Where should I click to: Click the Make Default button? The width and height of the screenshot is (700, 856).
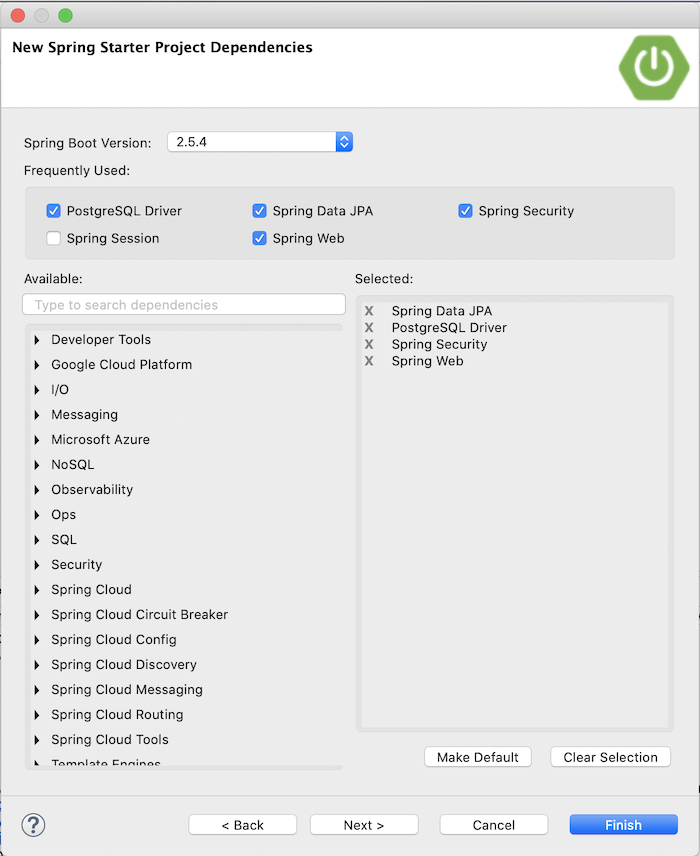pos(477,757)
